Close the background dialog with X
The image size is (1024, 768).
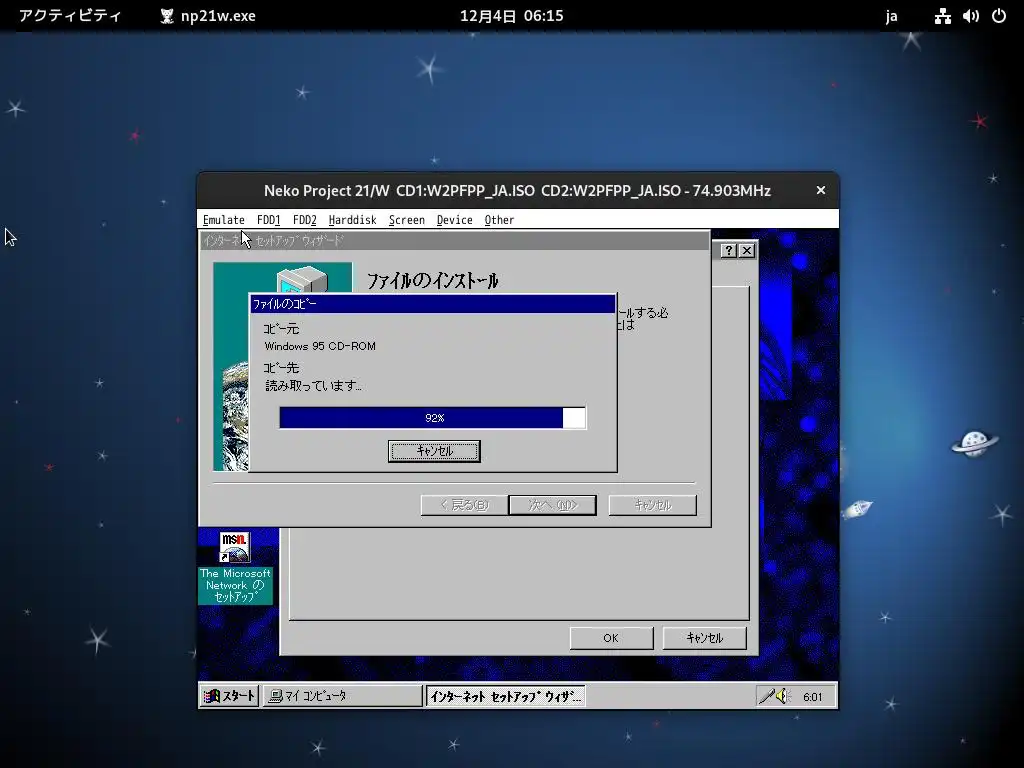[x=747, y=251]
